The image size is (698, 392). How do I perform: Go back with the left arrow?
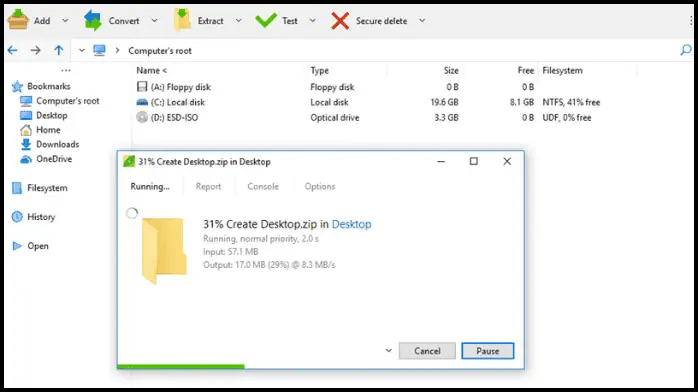(12, 50)
